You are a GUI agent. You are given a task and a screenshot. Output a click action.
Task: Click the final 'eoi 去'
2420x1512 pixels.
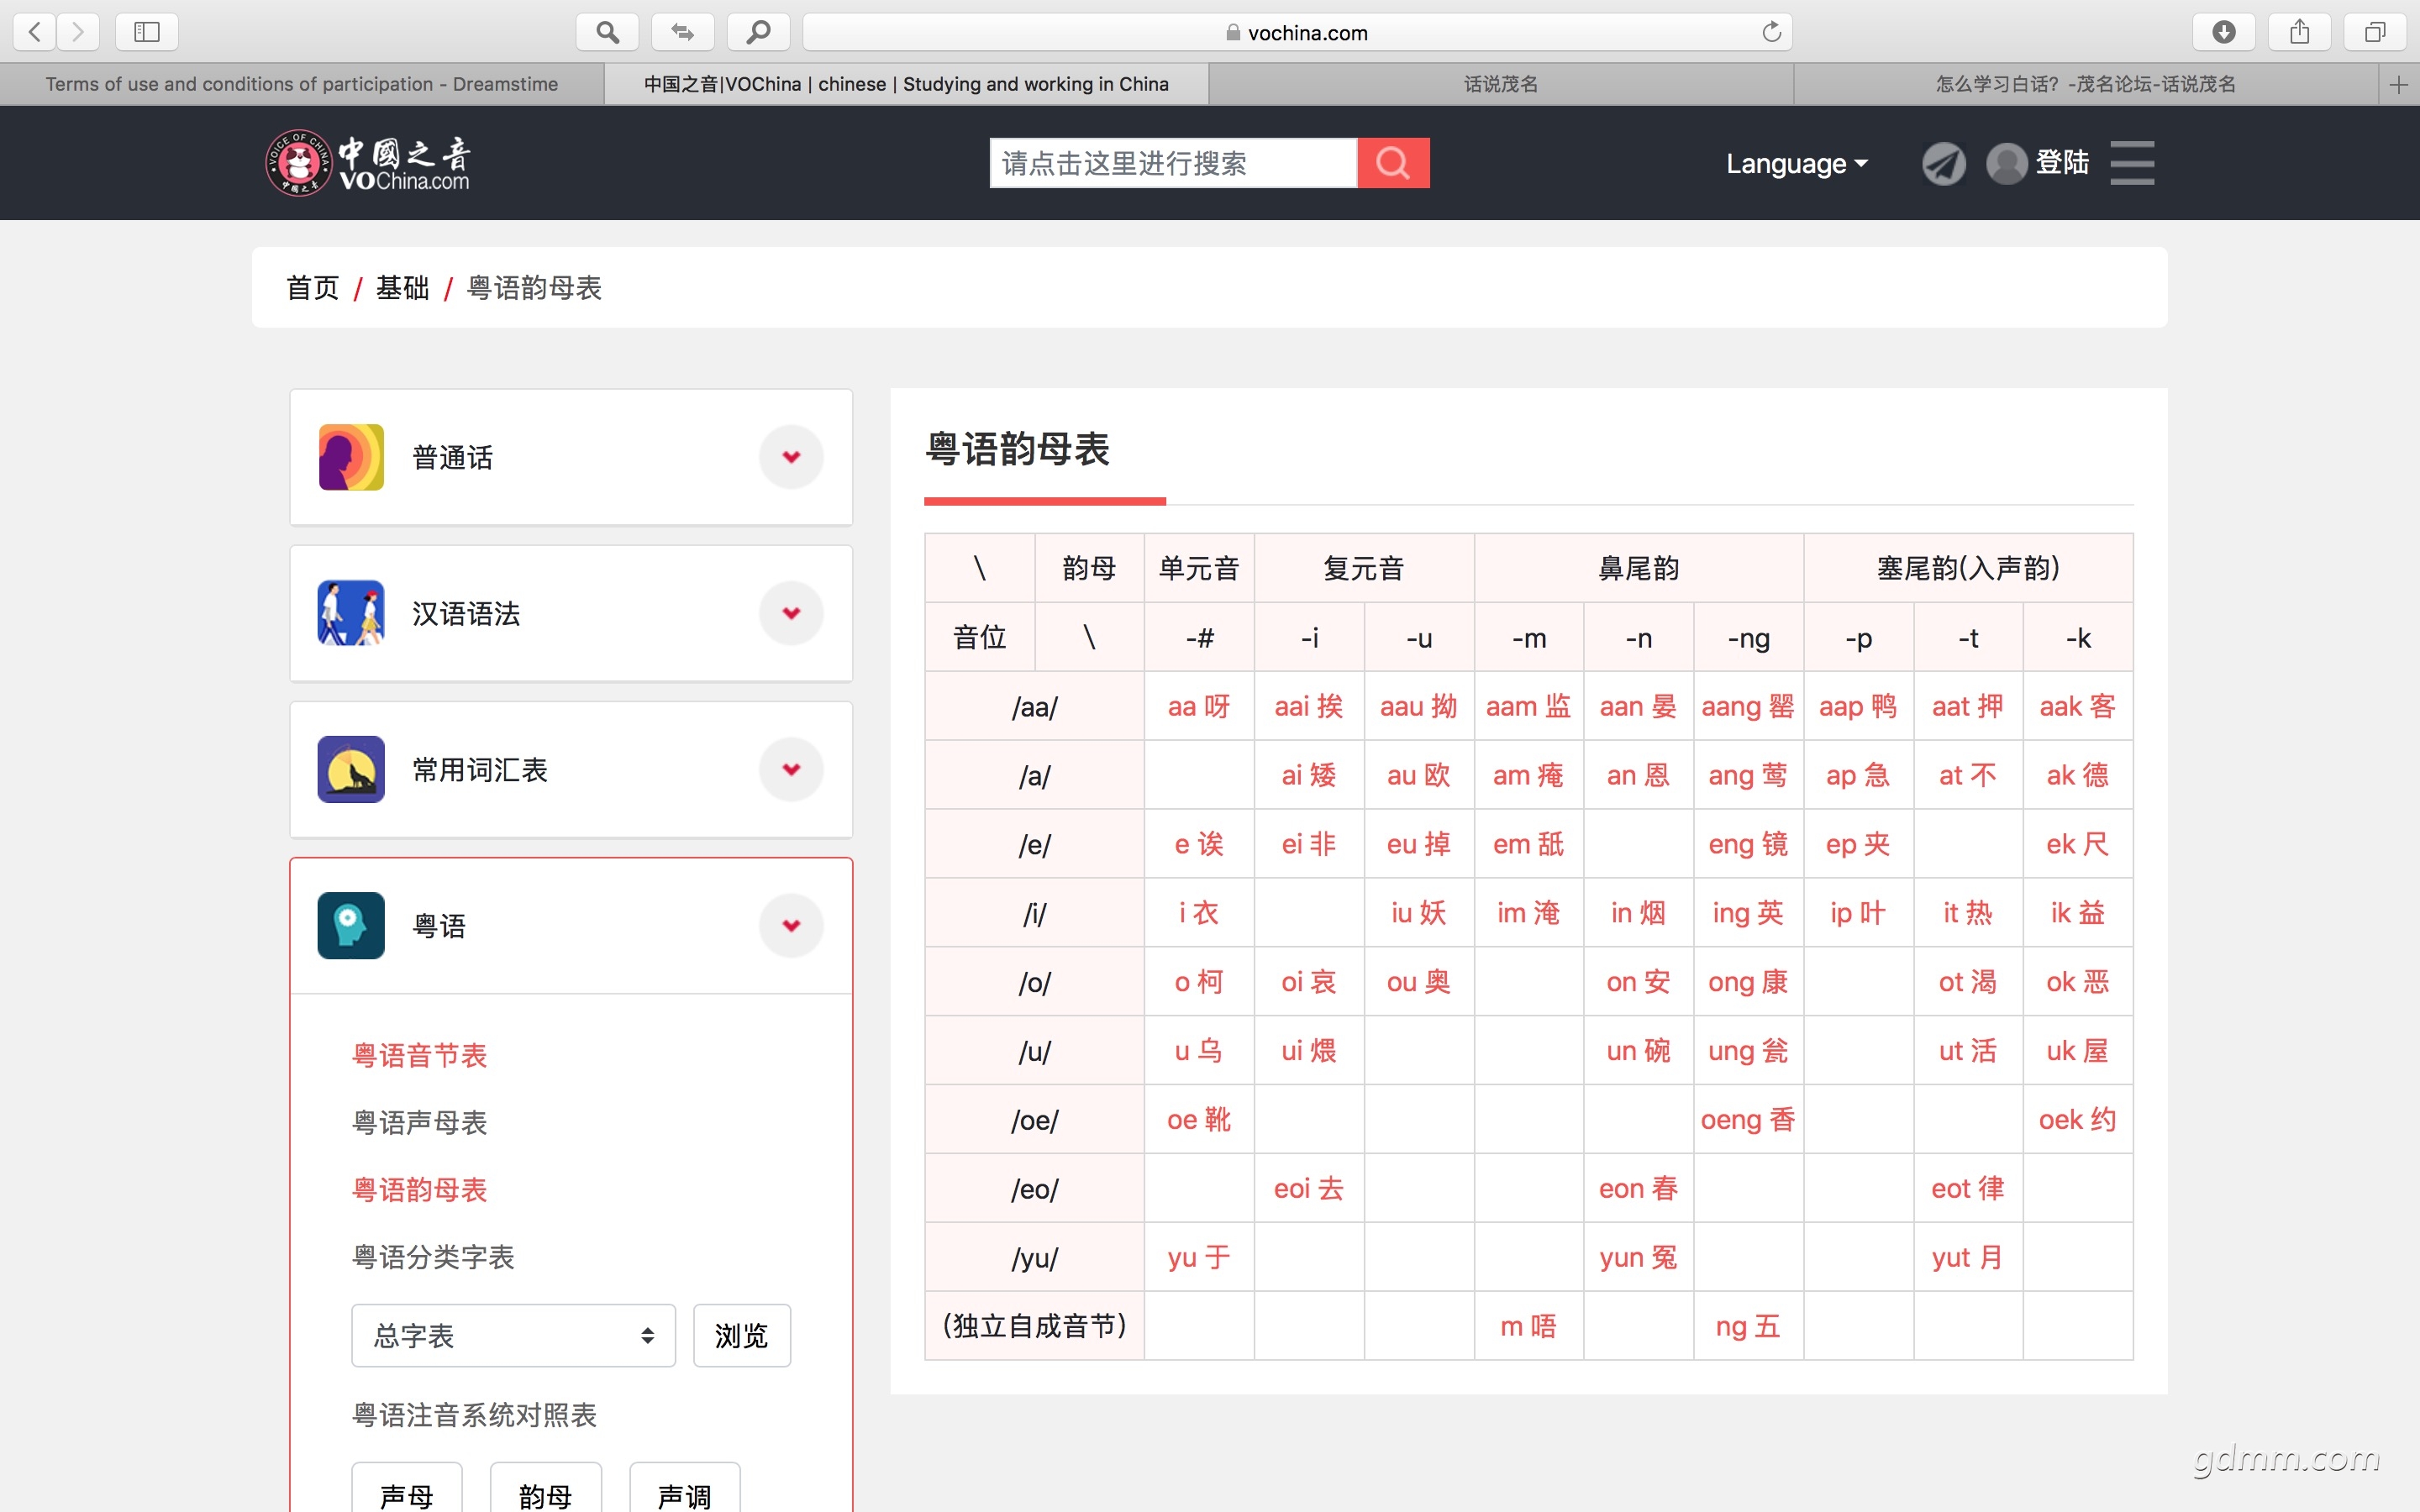[x=1309, y=1189]
